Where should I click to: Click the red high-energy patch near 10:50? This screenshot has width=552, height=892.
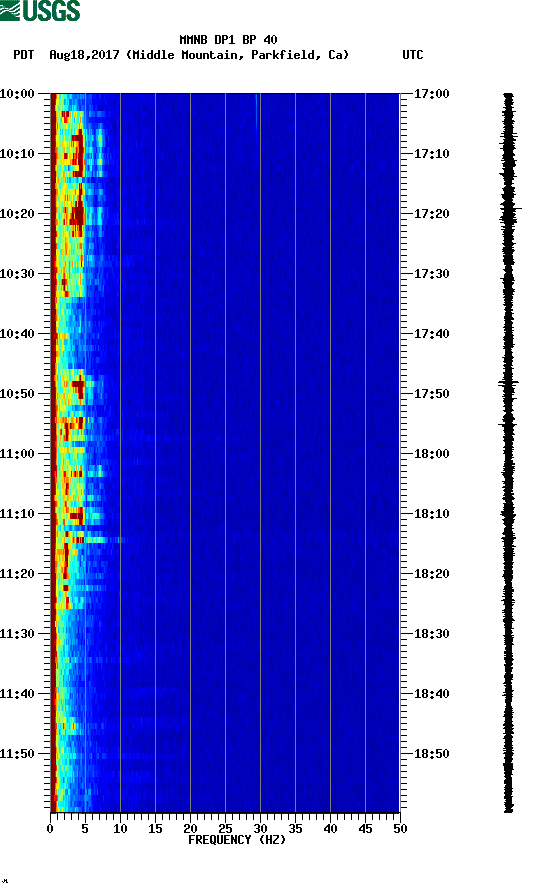point(79,387)
